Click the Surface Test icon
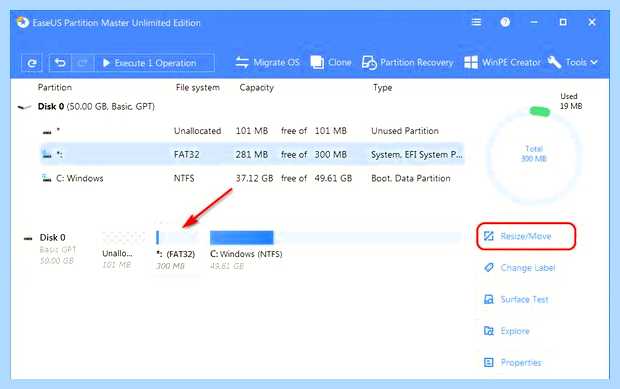This screenshot has width=620, height=389. tap(489, 299)
